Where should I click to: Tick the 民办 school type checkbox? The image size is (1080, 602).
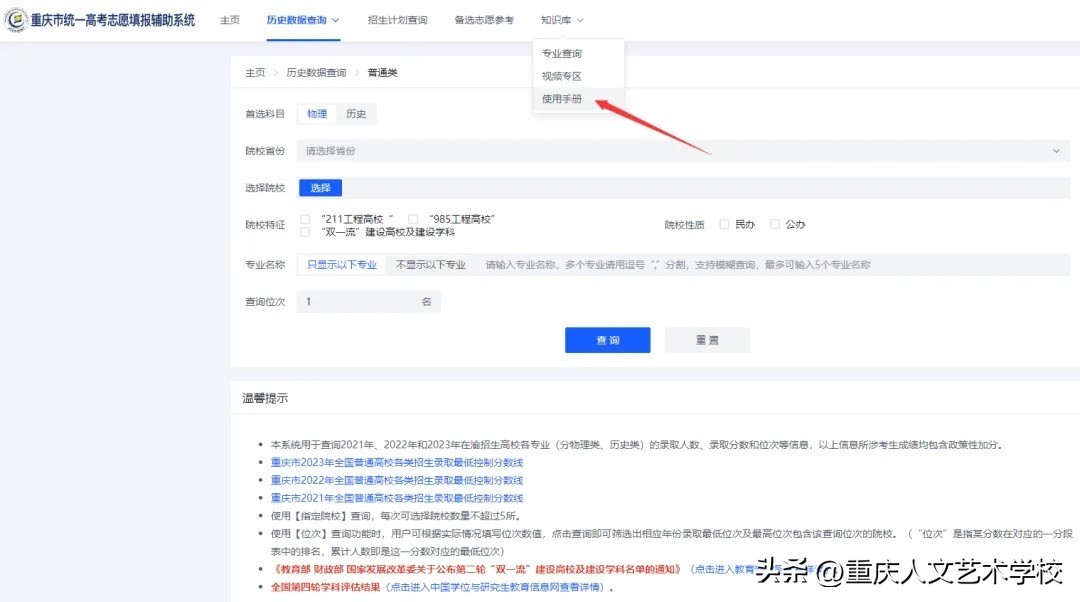[725, 225]
